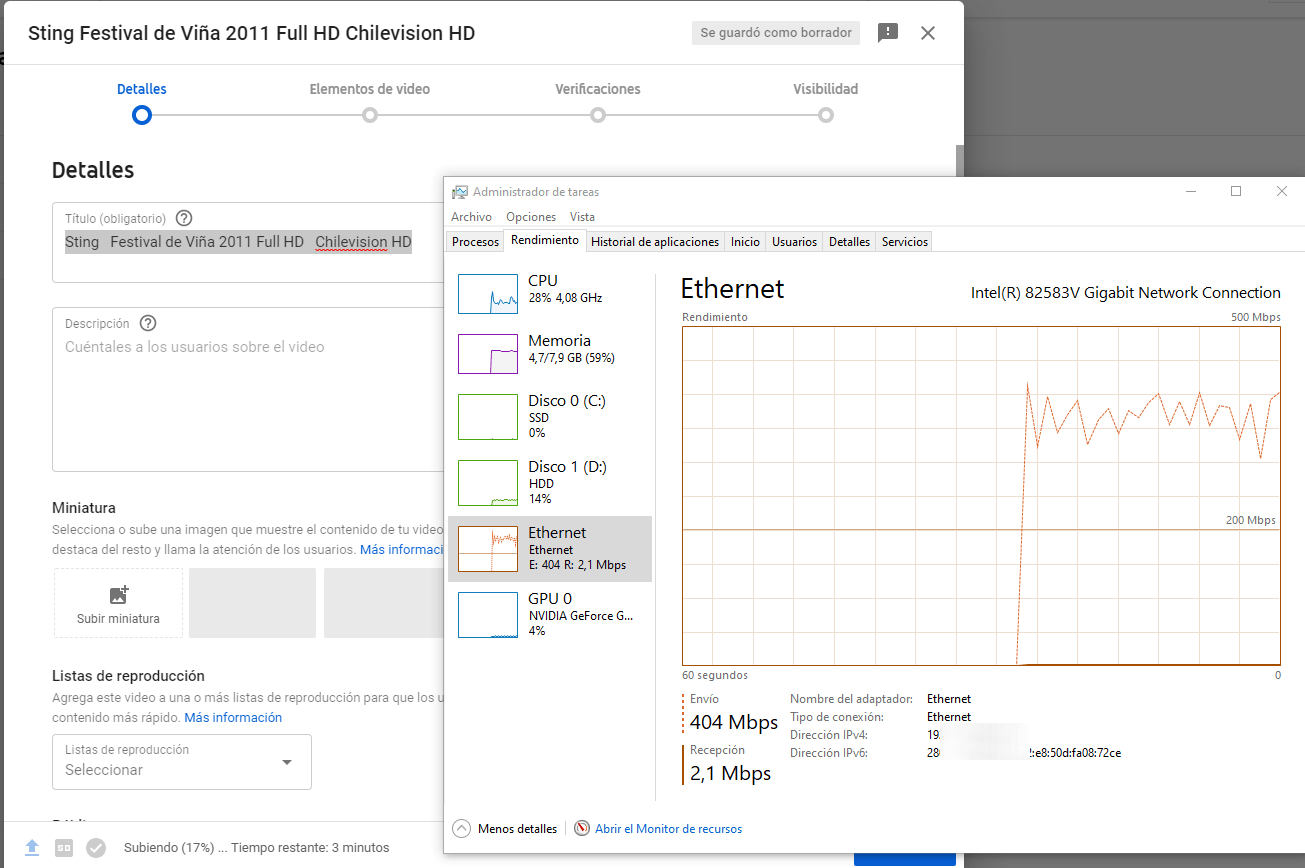Open the Abrir el Monitor de recursos link
The image size is (1305, 868).
click(x=668, y=828)
